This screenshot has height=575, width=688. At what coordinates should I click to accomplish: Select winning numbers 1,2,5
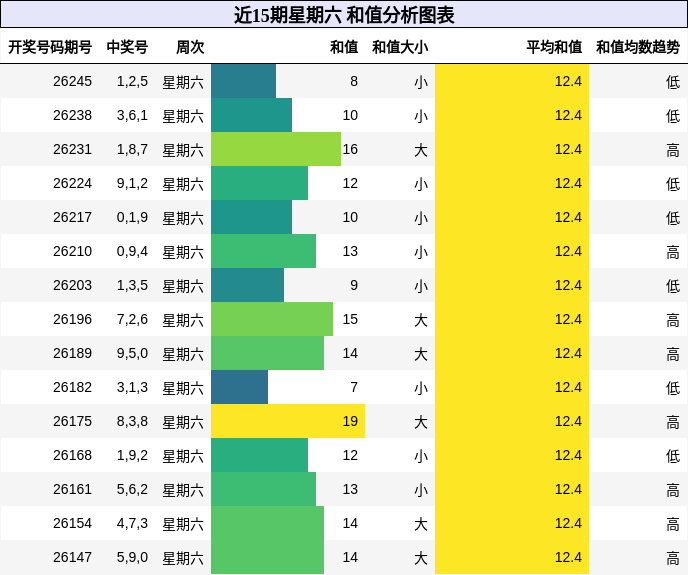tap(132, 81)
